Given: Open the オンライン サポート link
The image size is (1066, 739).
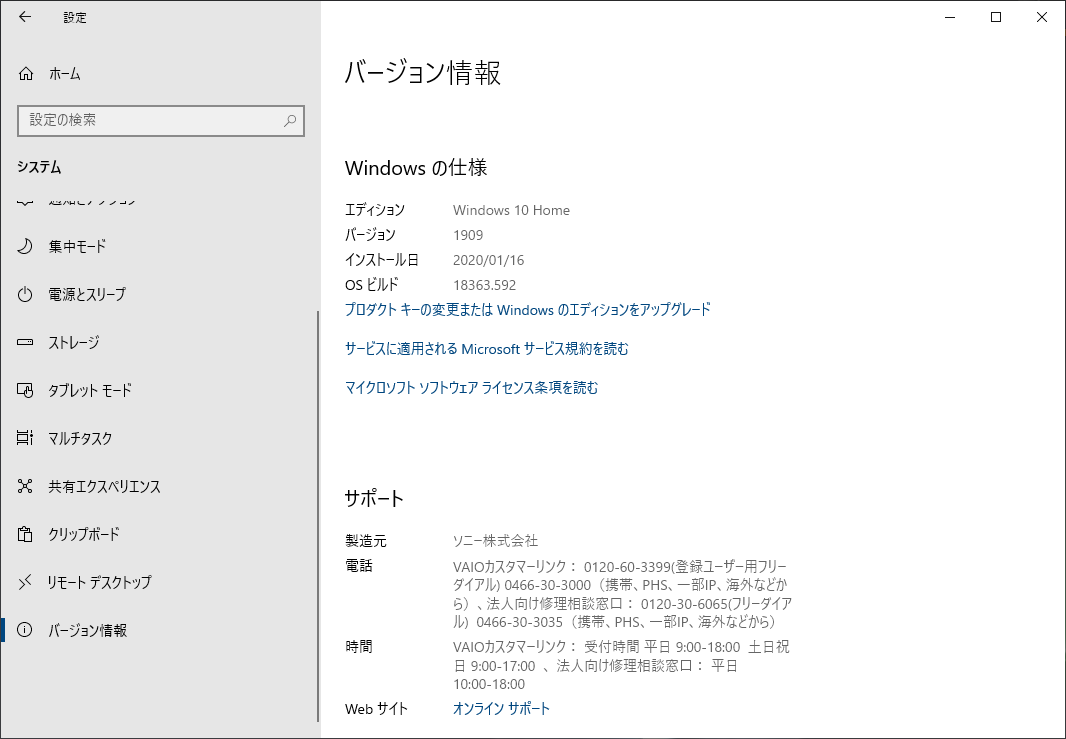Looking at the screenshot, I should 500,708.
